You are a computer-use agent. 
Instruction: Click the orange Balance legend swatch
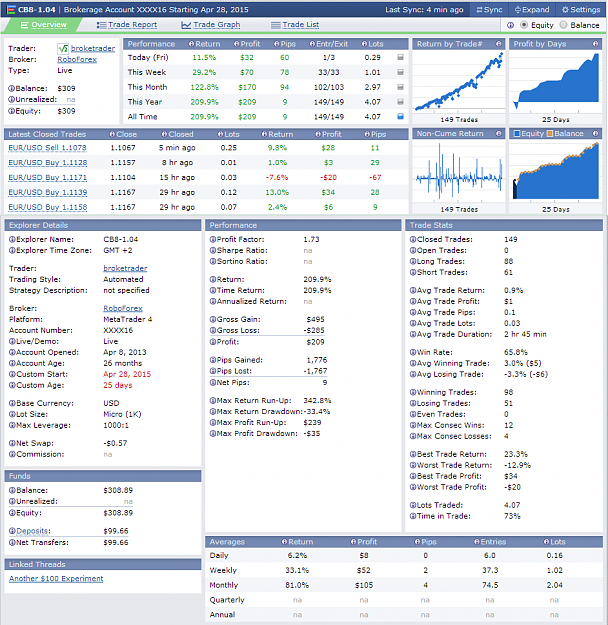point(550,134)
